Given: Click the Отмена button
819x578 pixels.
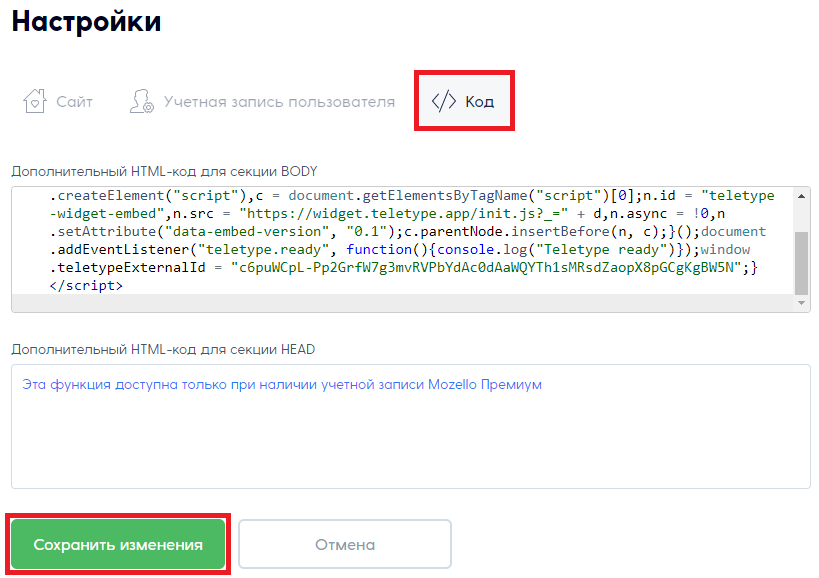Looking at the screenshot, I should coord(345,544).
